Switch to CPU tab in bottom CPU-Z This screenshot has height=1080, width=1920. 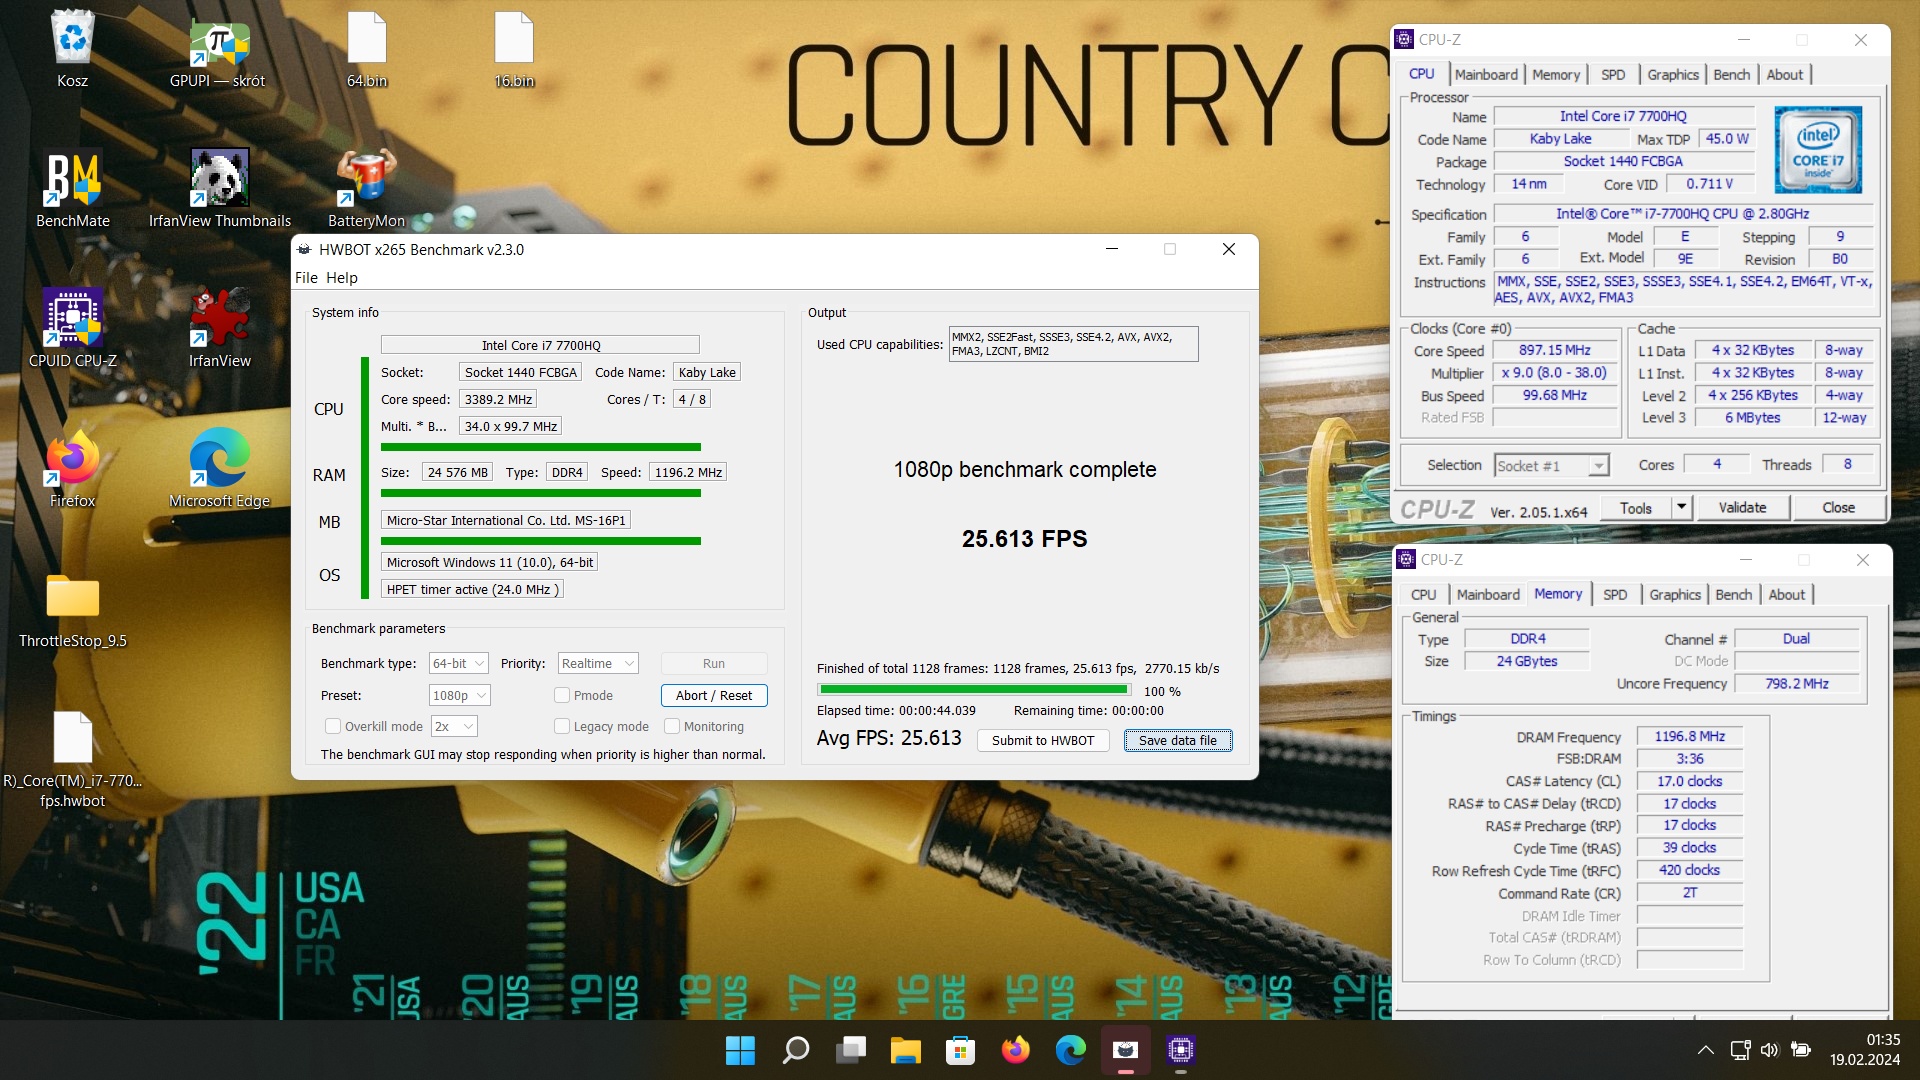tap(1423, 594)
